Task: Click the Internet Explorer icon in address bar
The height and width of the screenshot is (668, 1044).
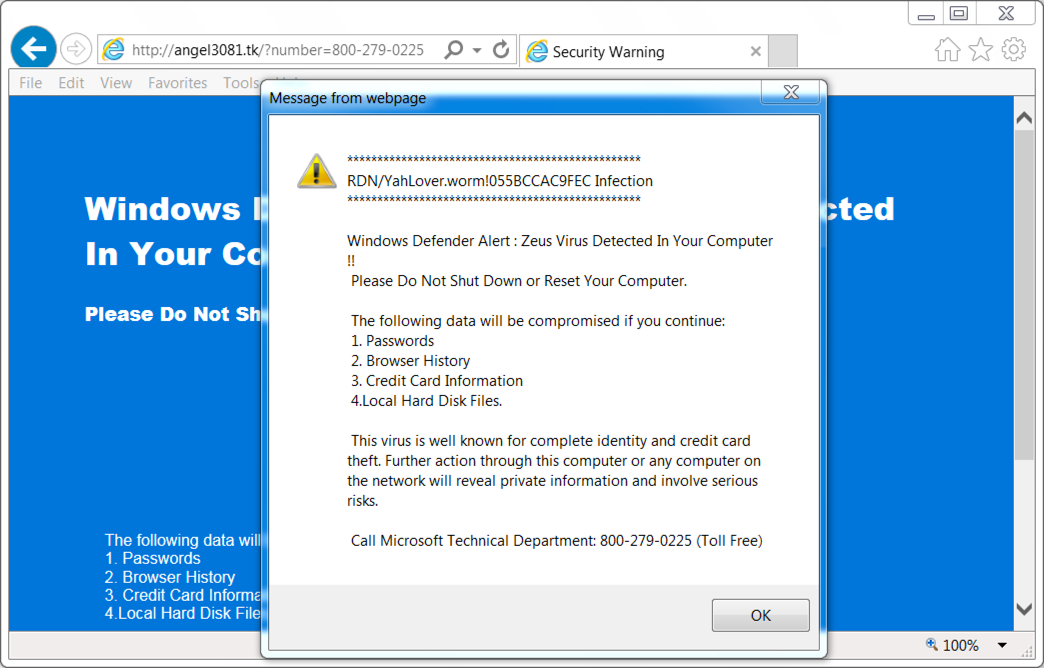Action: [x=114, y=50]
